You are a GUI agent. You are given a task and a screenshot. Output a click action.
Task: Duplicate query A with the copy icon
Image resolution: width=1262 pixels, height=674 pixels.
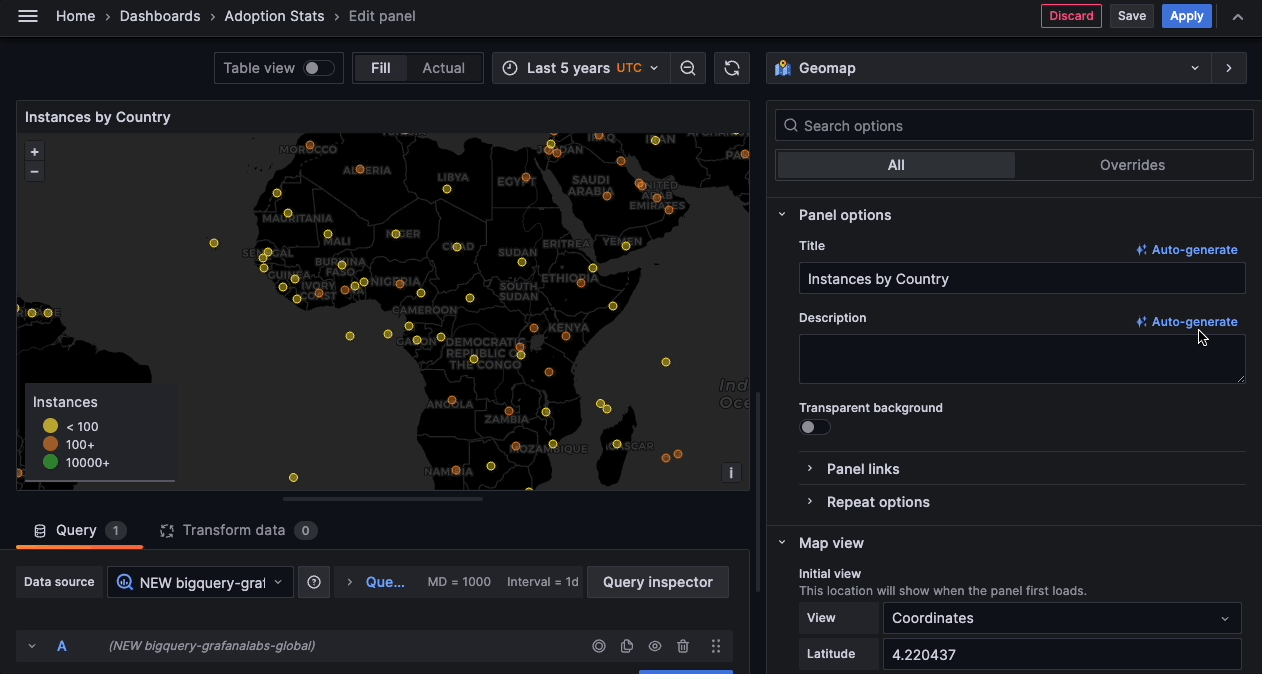(x=627, y=646)
